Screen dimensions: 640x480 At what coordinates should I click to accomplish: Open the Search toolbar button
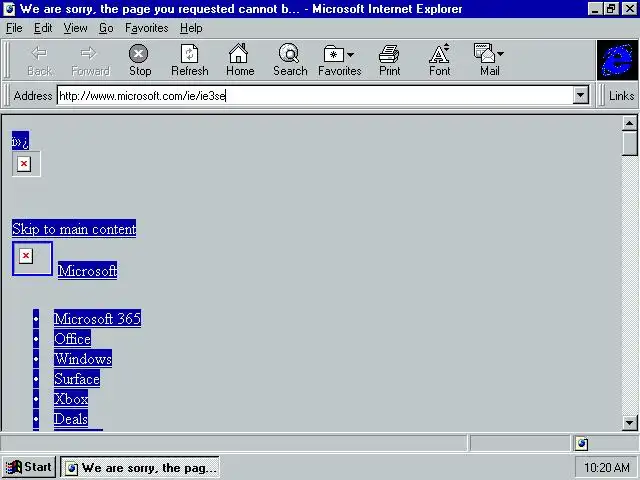290,61
